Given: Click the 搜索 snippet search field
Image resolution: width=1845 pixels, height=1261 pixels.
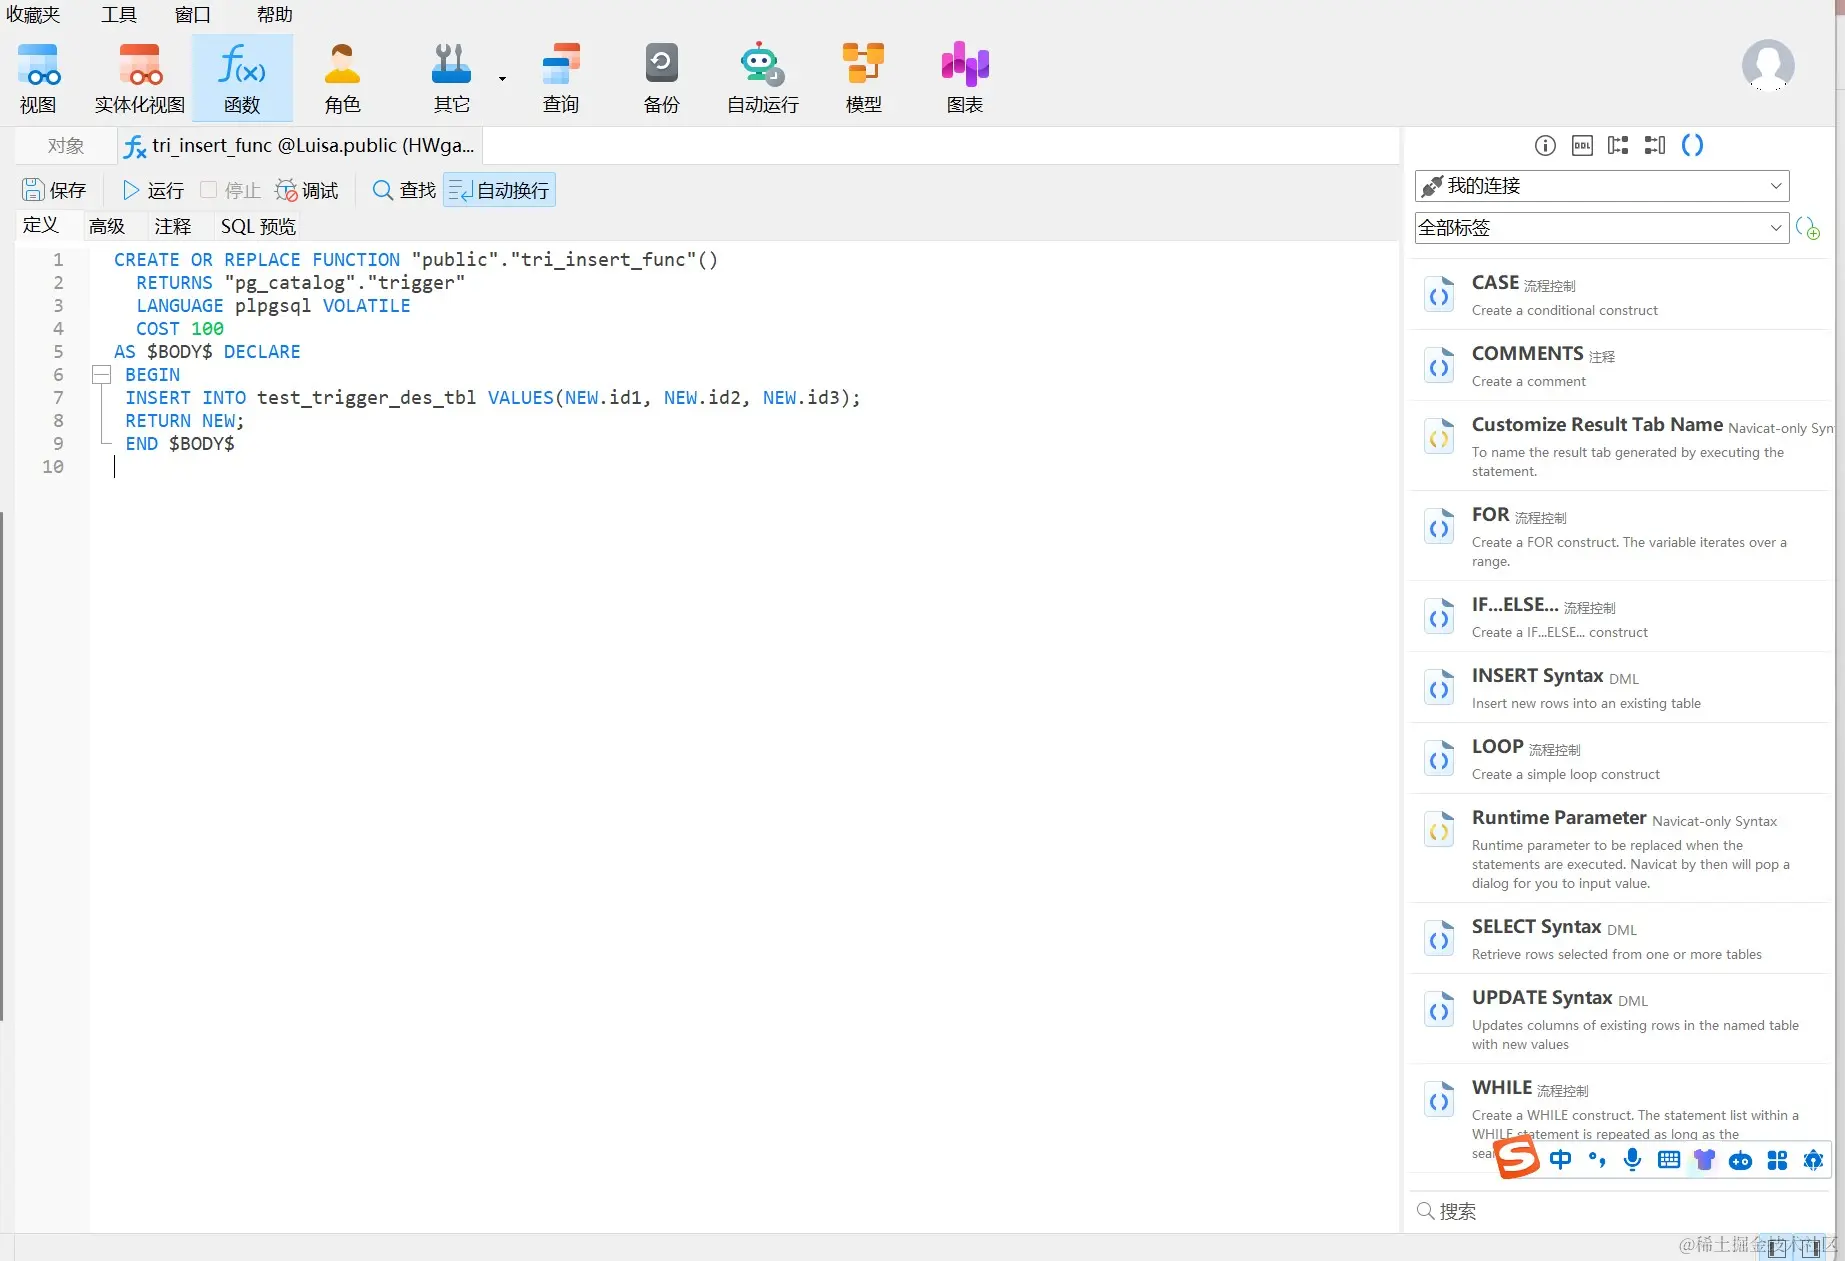Looking at the screenshot, I should tap(1620, 1212).
